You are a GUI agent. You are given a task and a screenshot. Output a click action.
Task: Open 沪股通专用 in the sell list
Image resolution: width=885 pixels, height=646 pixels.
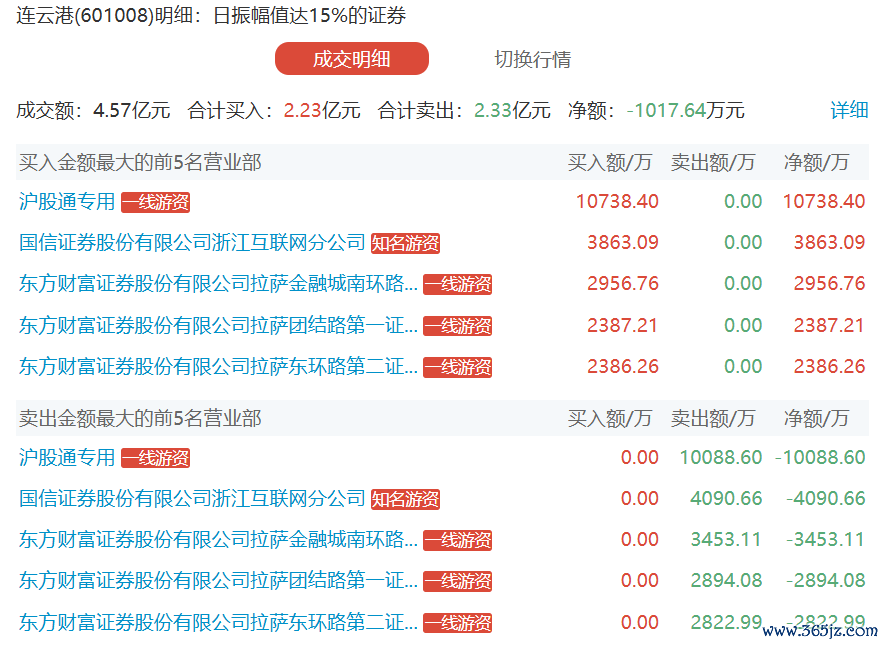[x=67, y=458]
